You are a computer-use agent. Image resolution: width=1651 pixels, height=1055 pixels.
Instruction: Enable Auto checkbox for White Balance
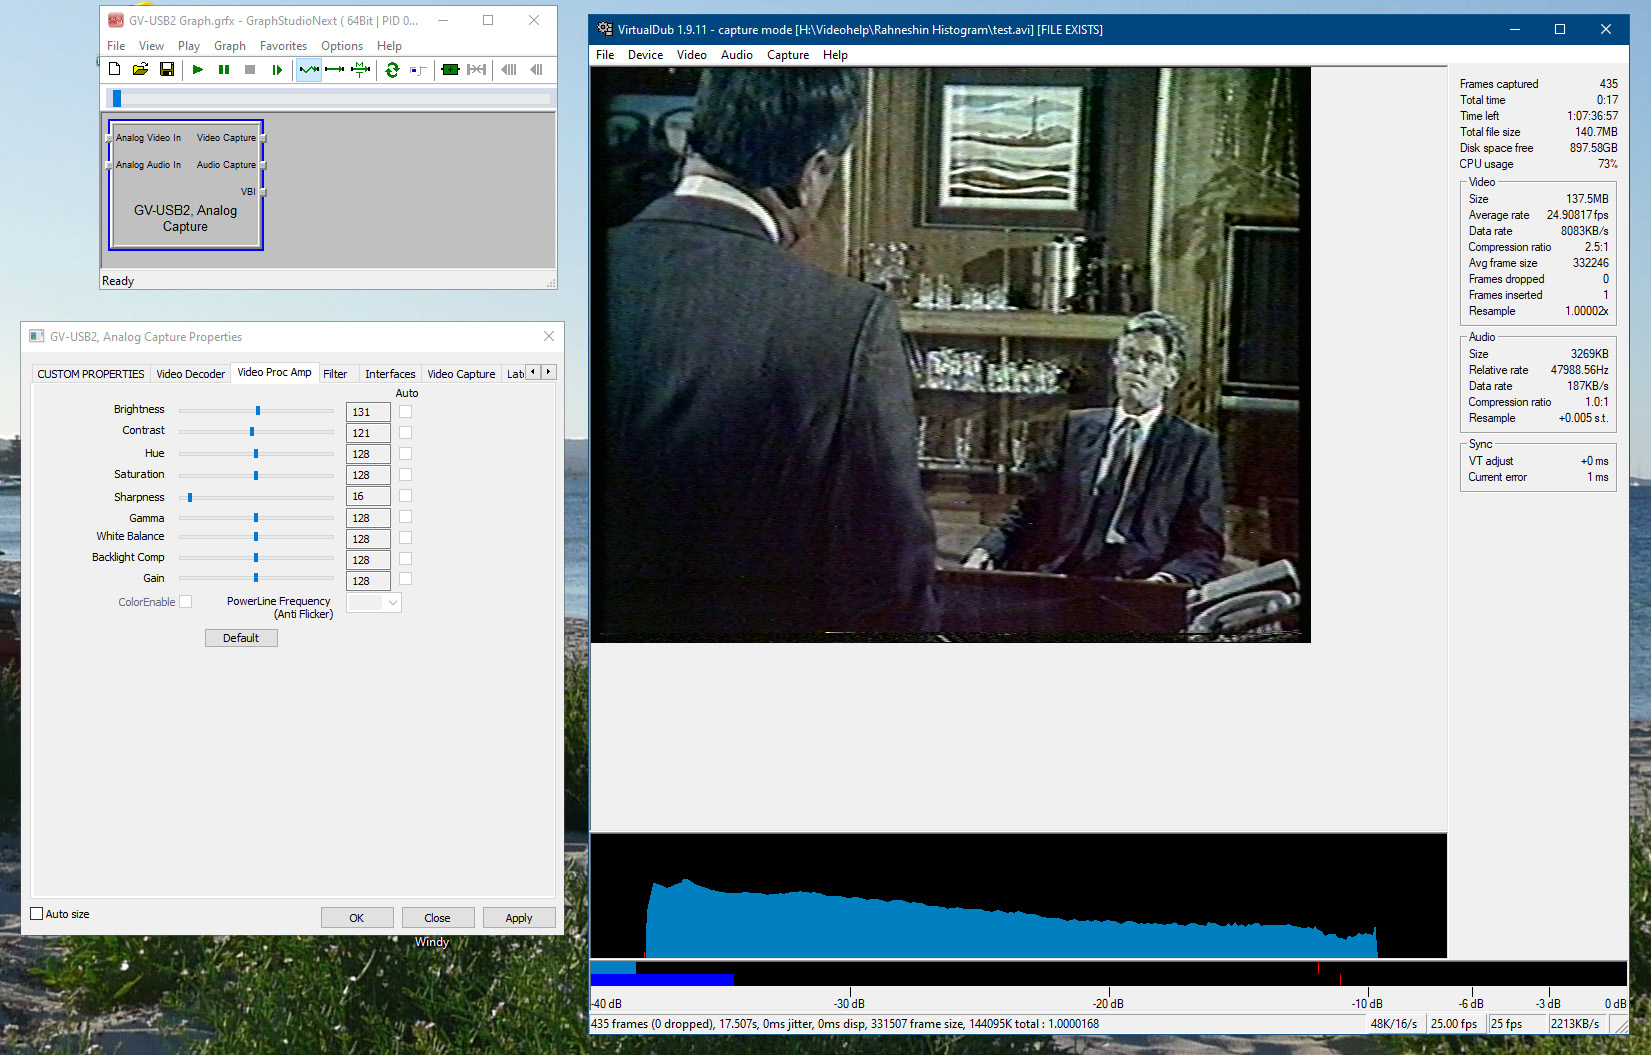[405, 537]
